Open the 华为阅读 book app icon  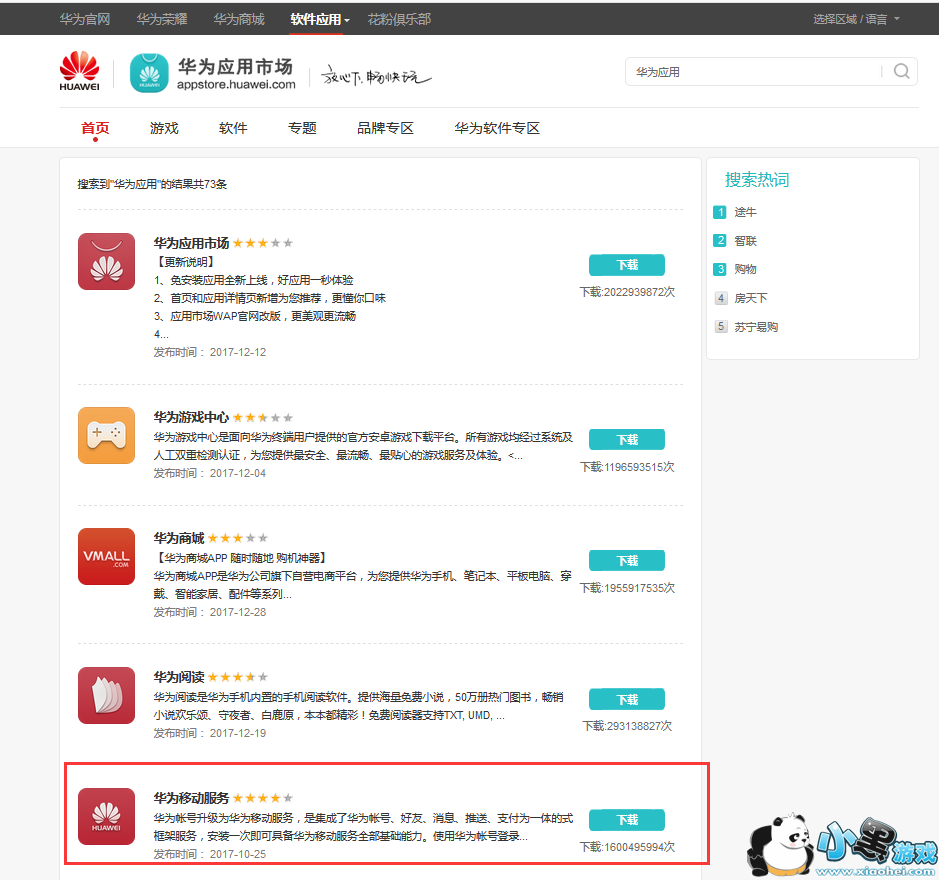[106, 695]
